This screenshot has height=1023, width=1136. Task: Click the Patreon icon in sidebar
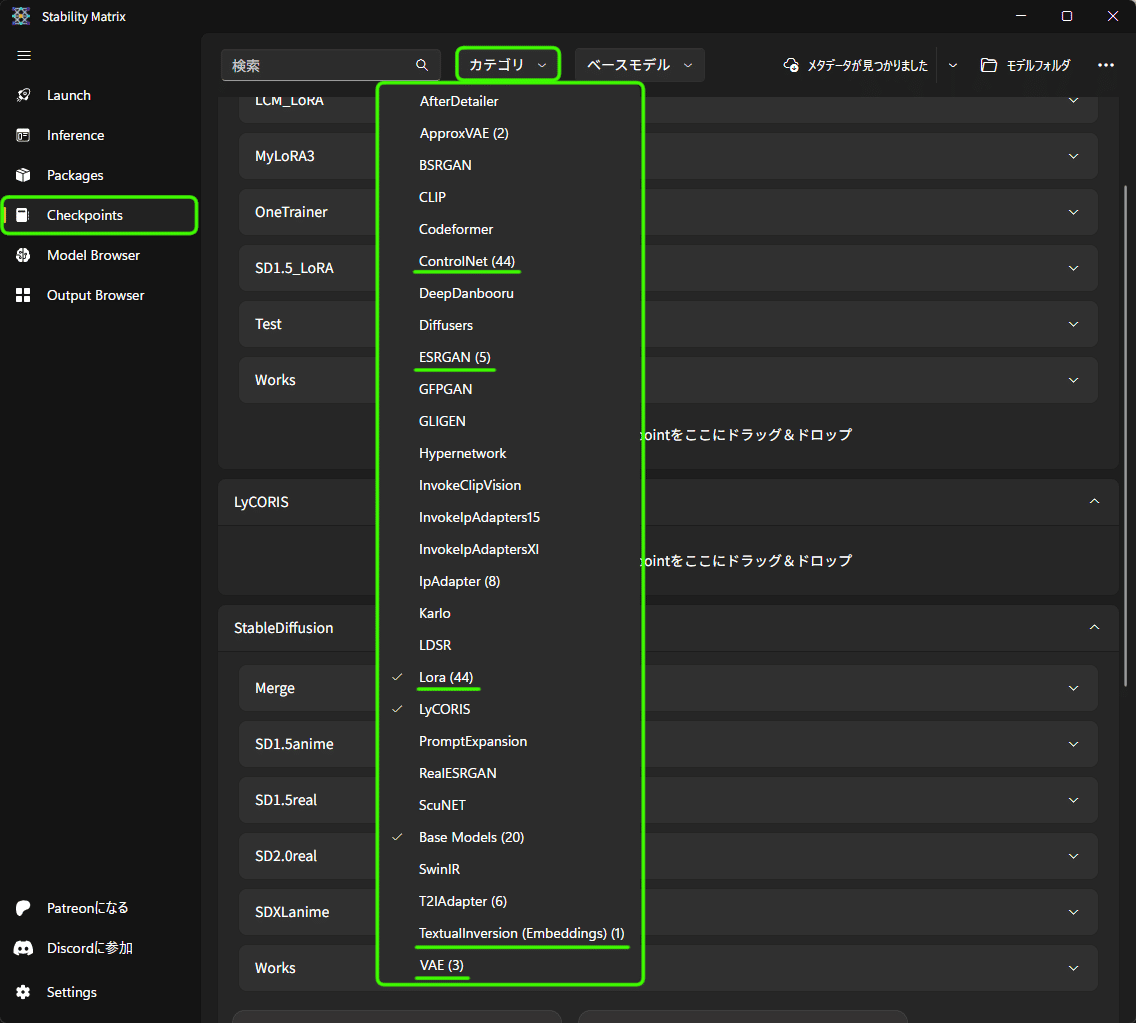click(x=23, y=908)
